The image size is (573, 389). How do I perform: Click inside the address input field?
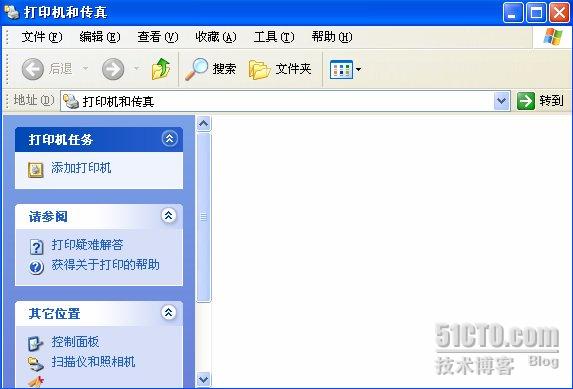285,101
